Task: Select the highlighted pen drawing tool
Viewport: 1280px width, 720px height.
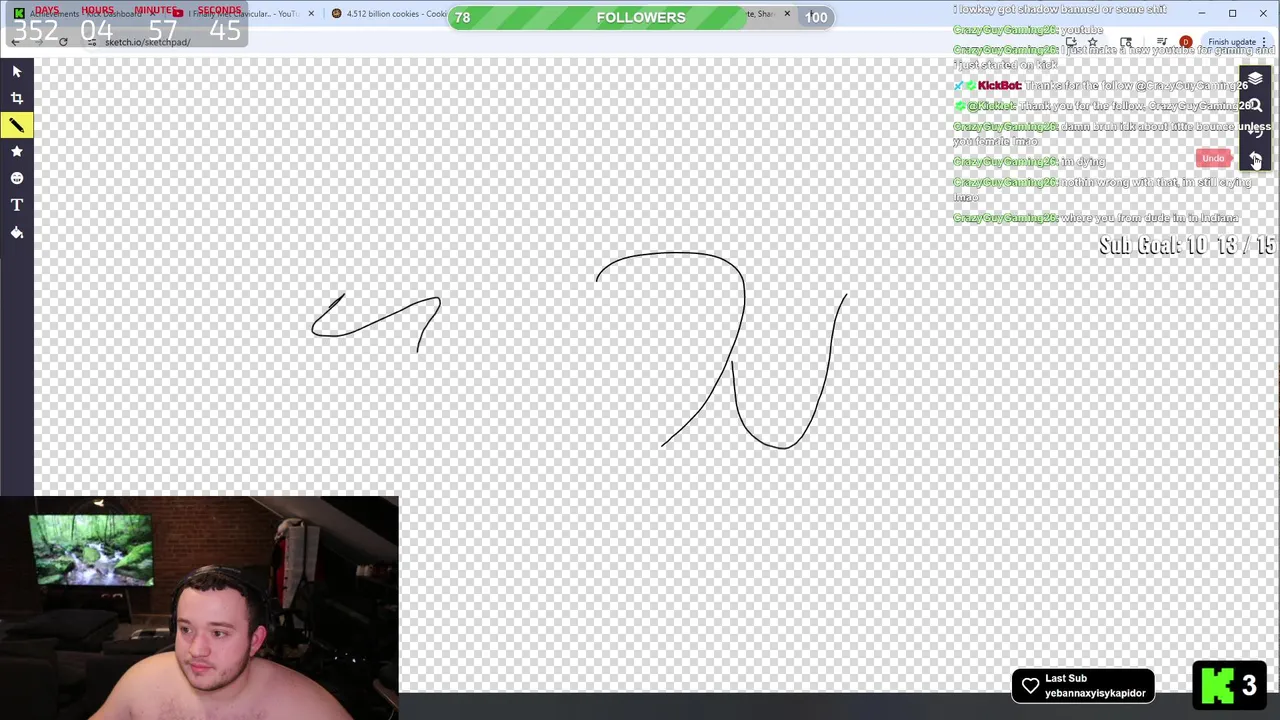Action: 17,125
